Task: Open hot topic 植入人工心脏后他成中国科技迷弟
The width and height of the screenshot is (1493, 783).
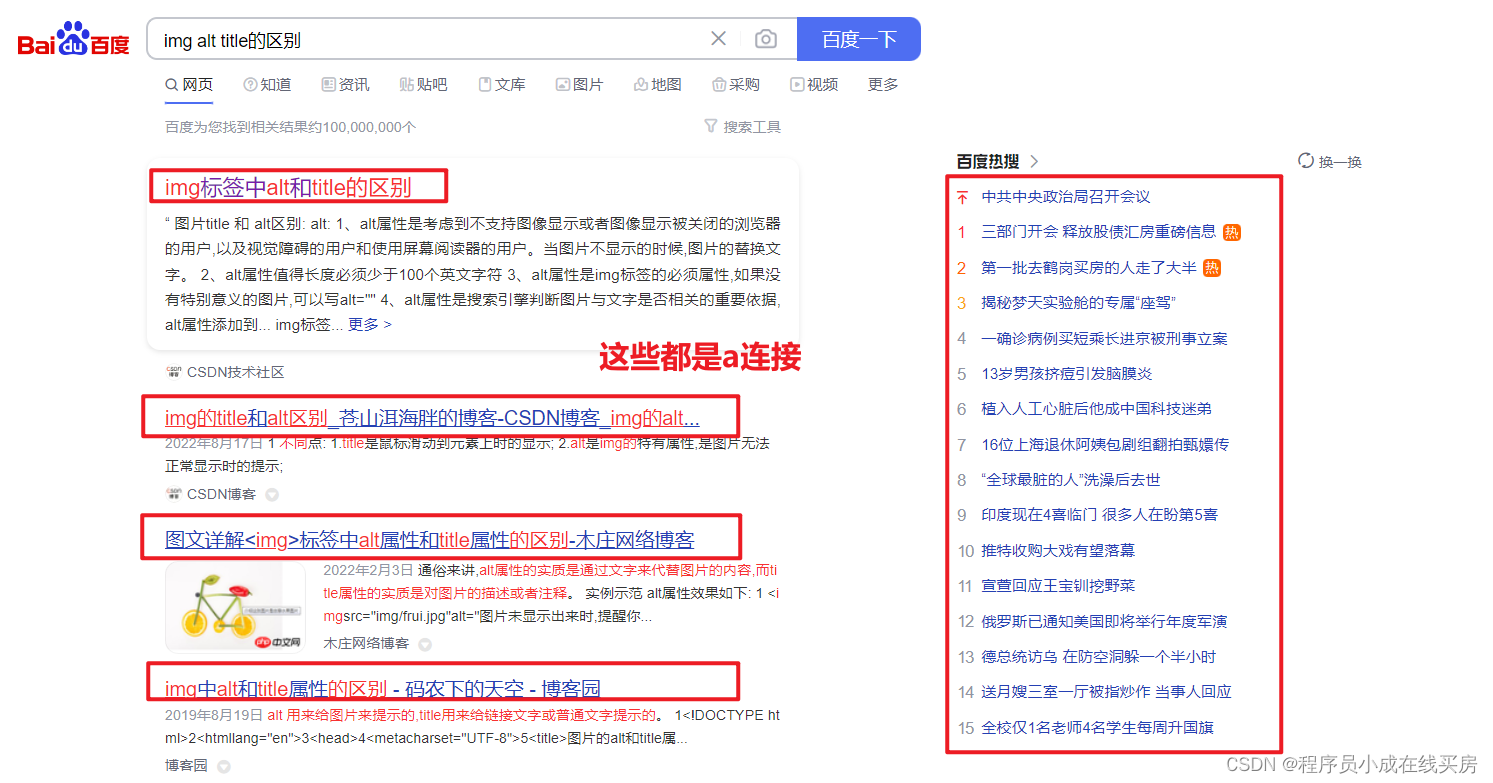Action: [x=1096, y=409]
